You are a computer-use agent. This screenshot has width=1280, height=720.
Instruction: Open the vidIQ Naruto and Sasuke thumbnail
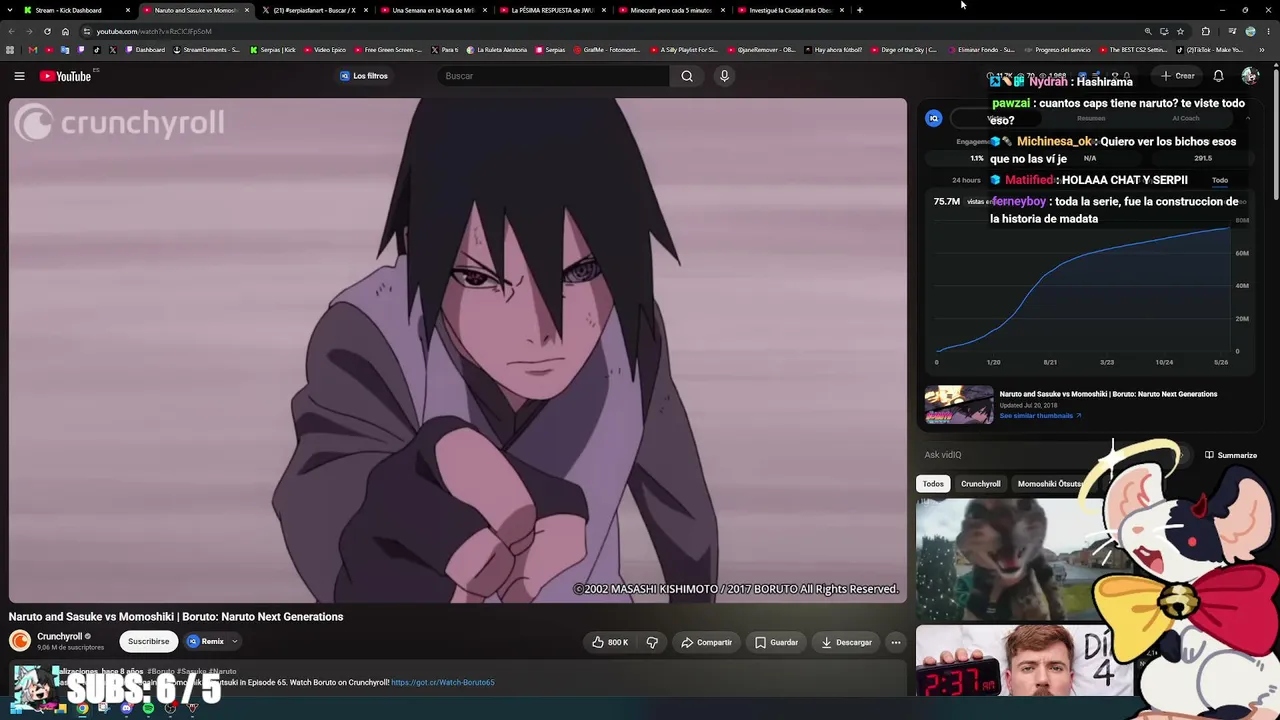[959, 405]
